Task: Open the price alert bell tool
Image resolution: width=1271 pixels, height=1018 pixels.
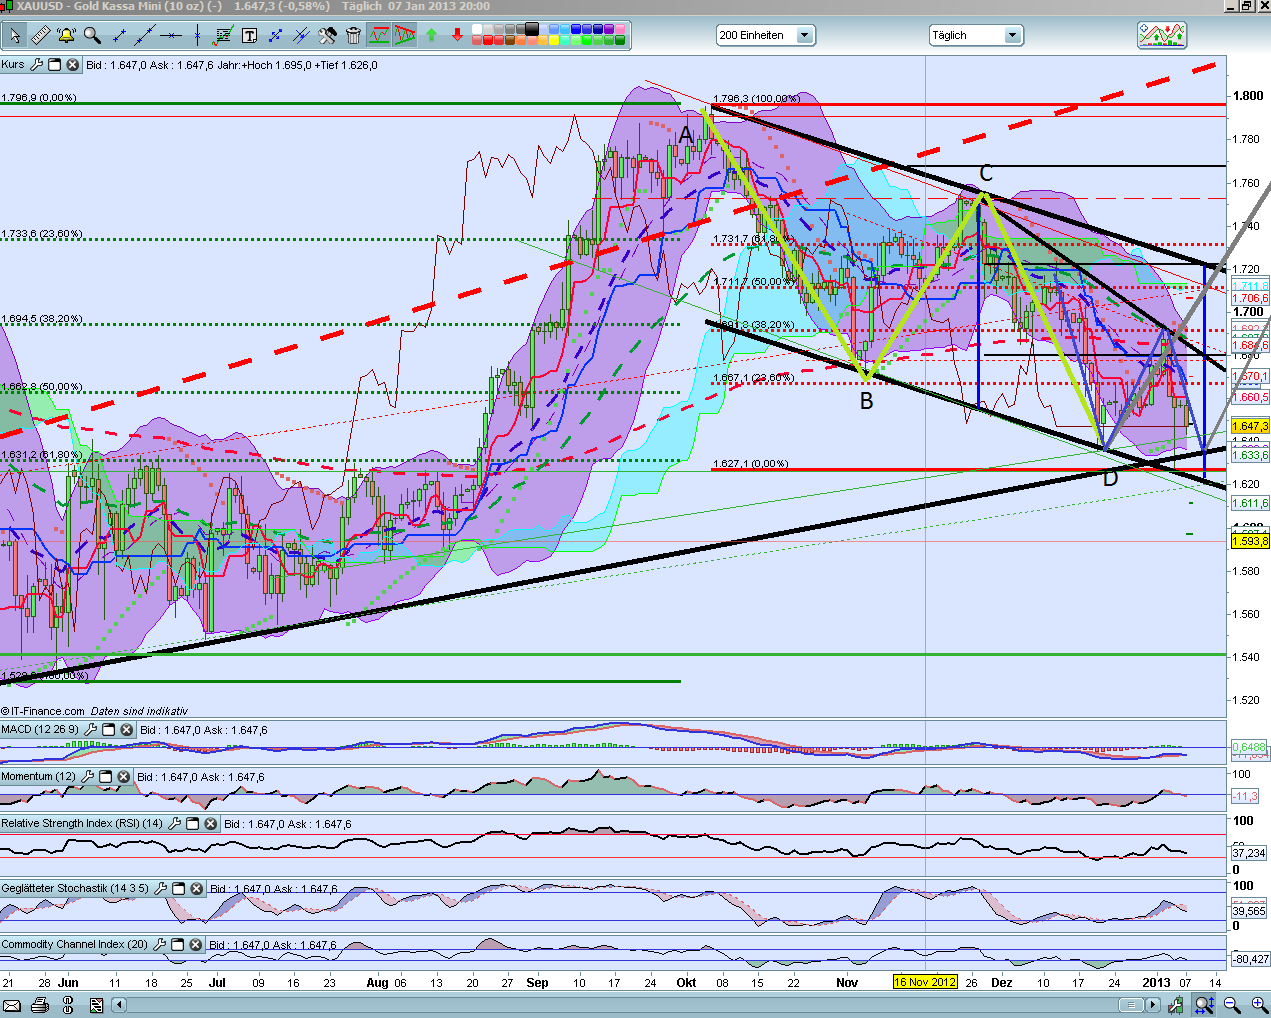Action: pyautogui.click(x=66, y=35)
